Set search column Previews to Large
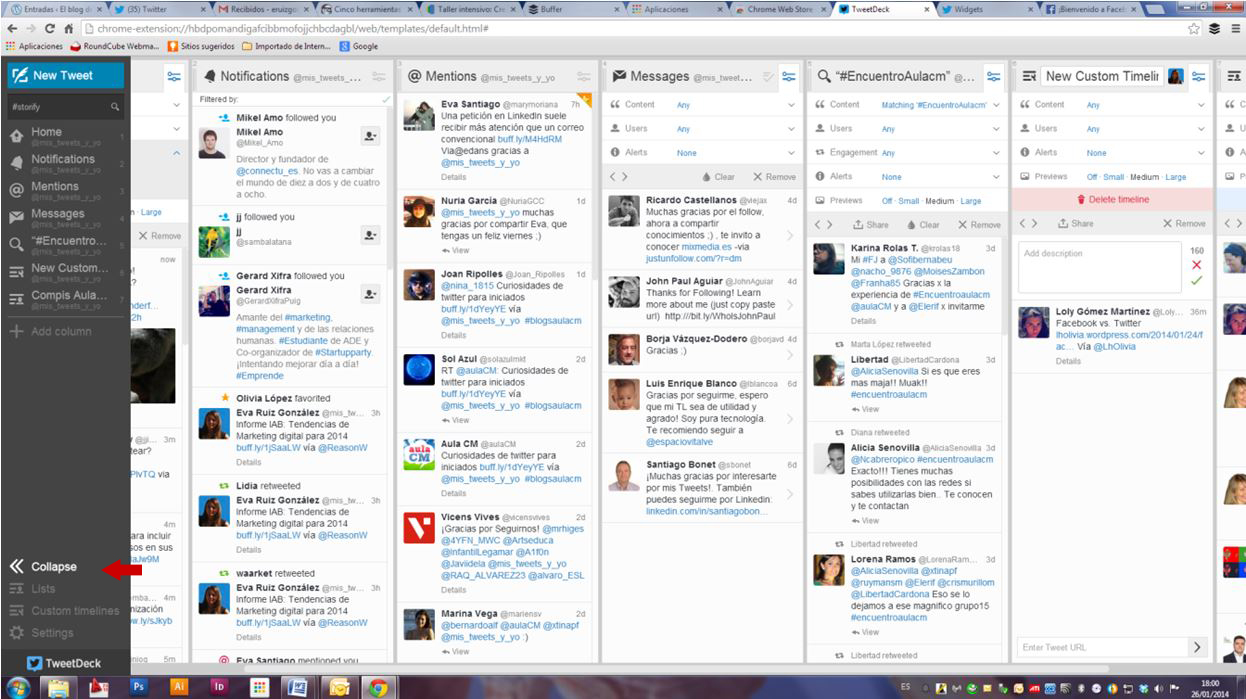 tap(970, 201)
